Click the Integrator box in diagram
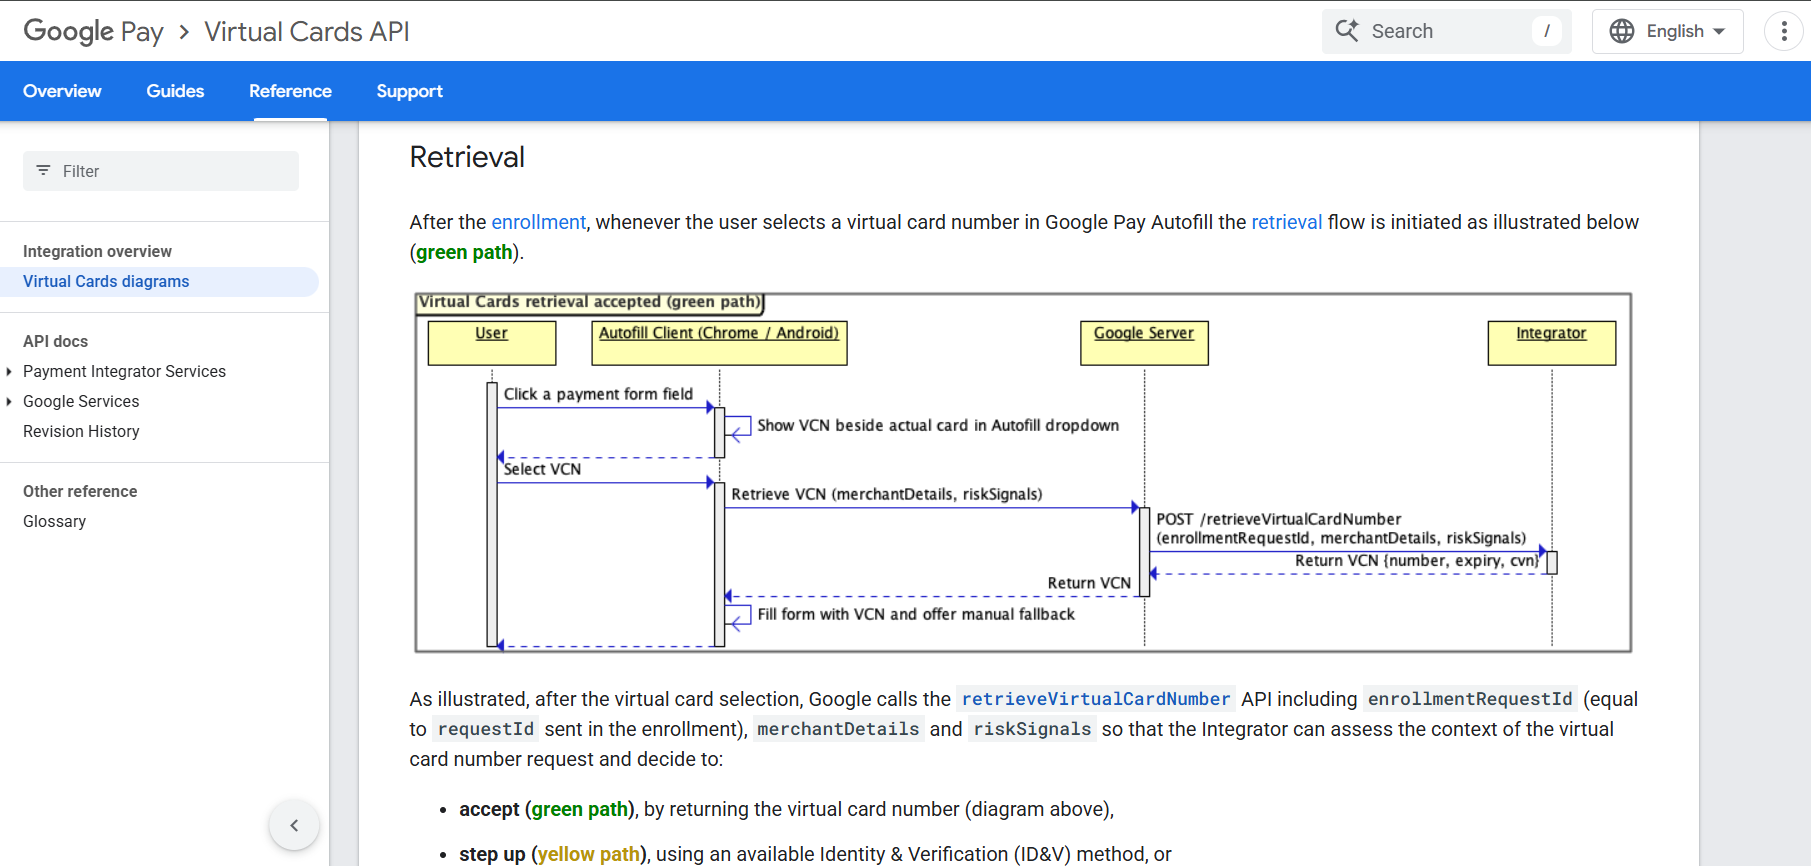1811x866 pixels. [x=1551, y=343]
